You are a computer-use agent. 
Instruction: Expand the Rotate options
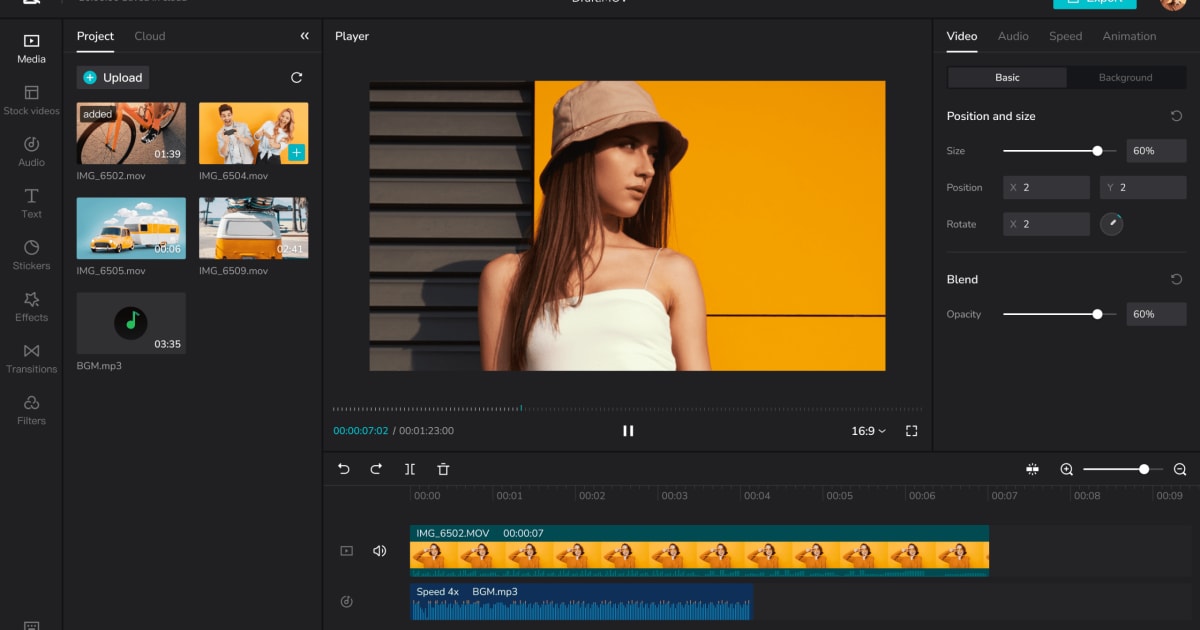pyautogui.click(x=1111, y=224)
